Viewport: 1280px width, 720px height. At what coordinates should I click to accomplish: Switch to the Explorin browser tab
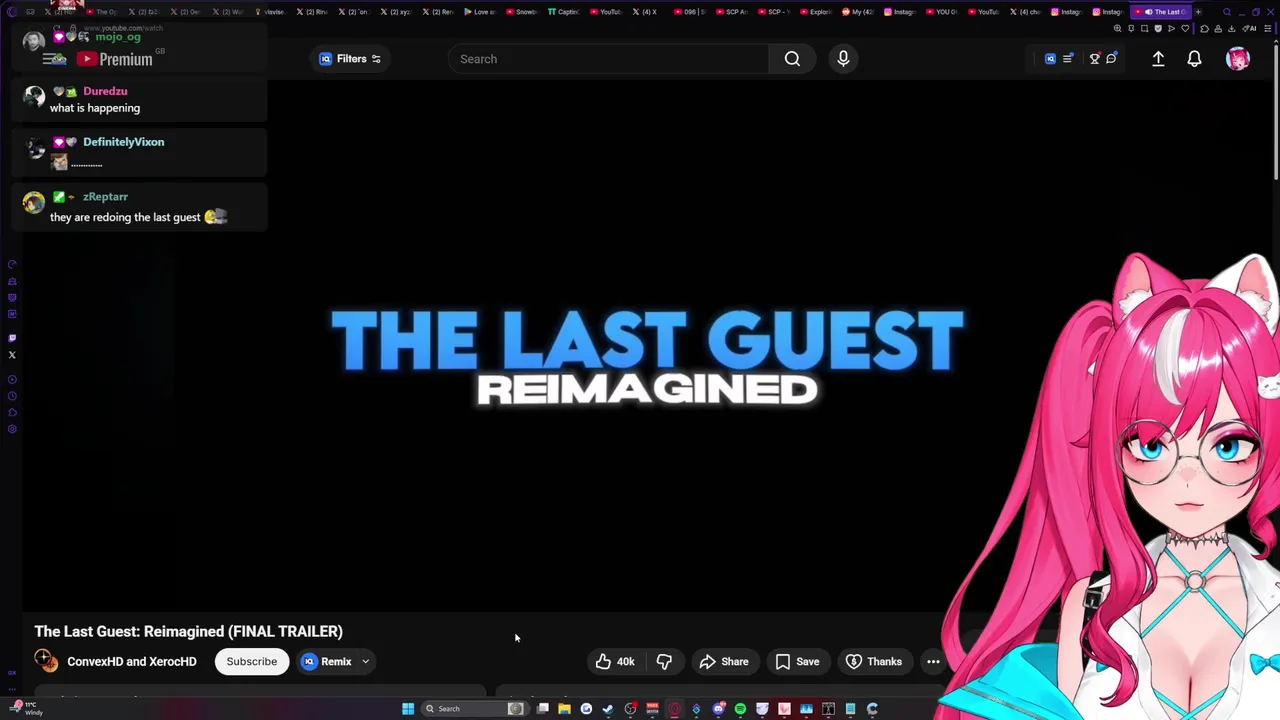(816, 12)
